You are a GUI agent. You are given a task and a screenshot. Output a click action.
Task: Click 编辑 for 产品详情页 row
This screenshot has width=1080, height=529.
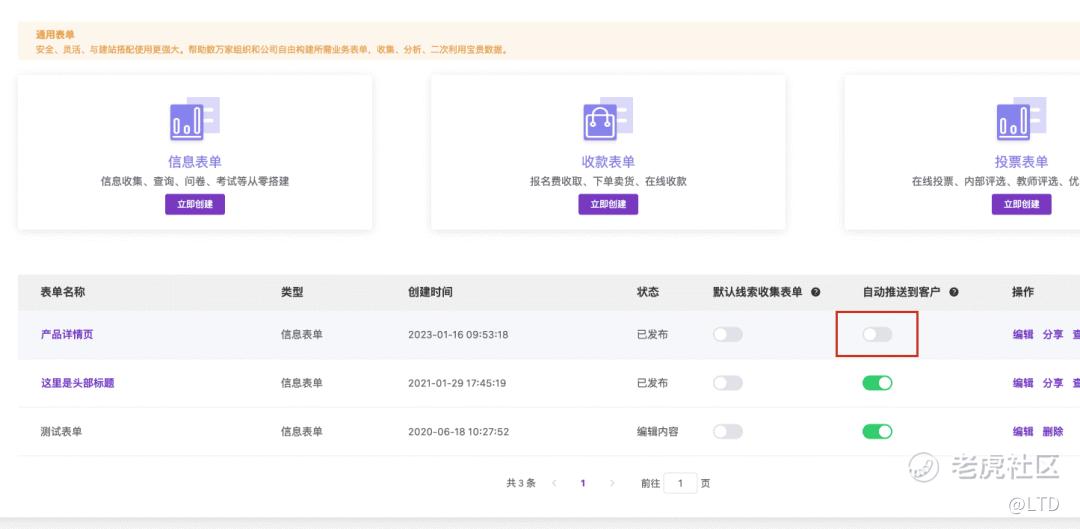[1023, 335]
